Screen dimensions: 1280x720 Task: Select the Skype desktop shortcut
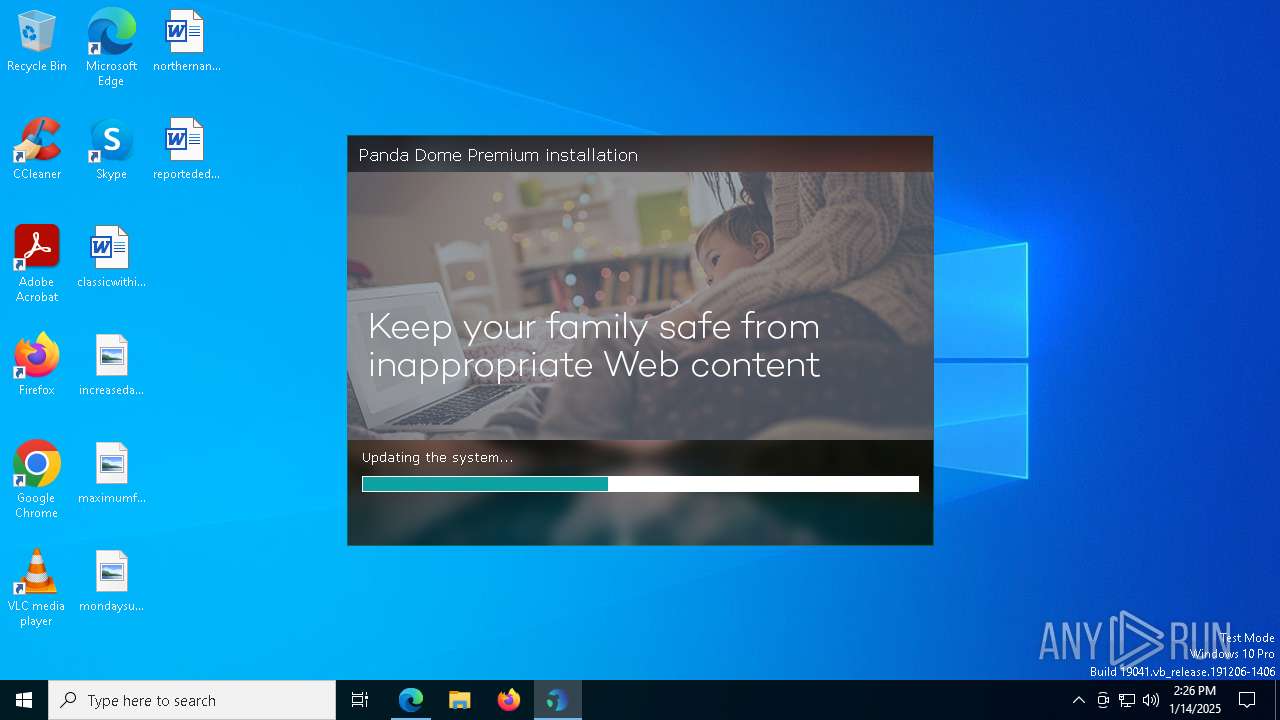(x=111, y=150)
